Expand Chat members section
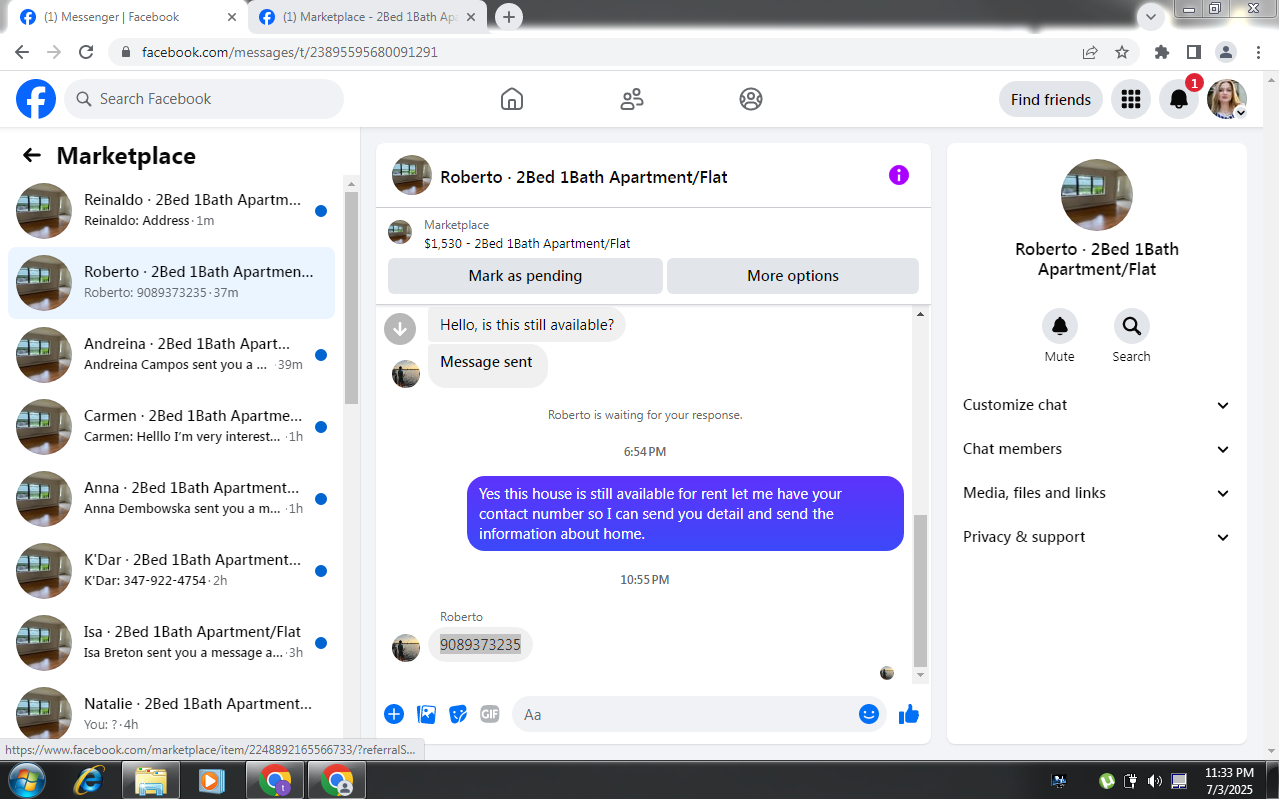The image size is (1279, 799). click(x=1096, y=449)
